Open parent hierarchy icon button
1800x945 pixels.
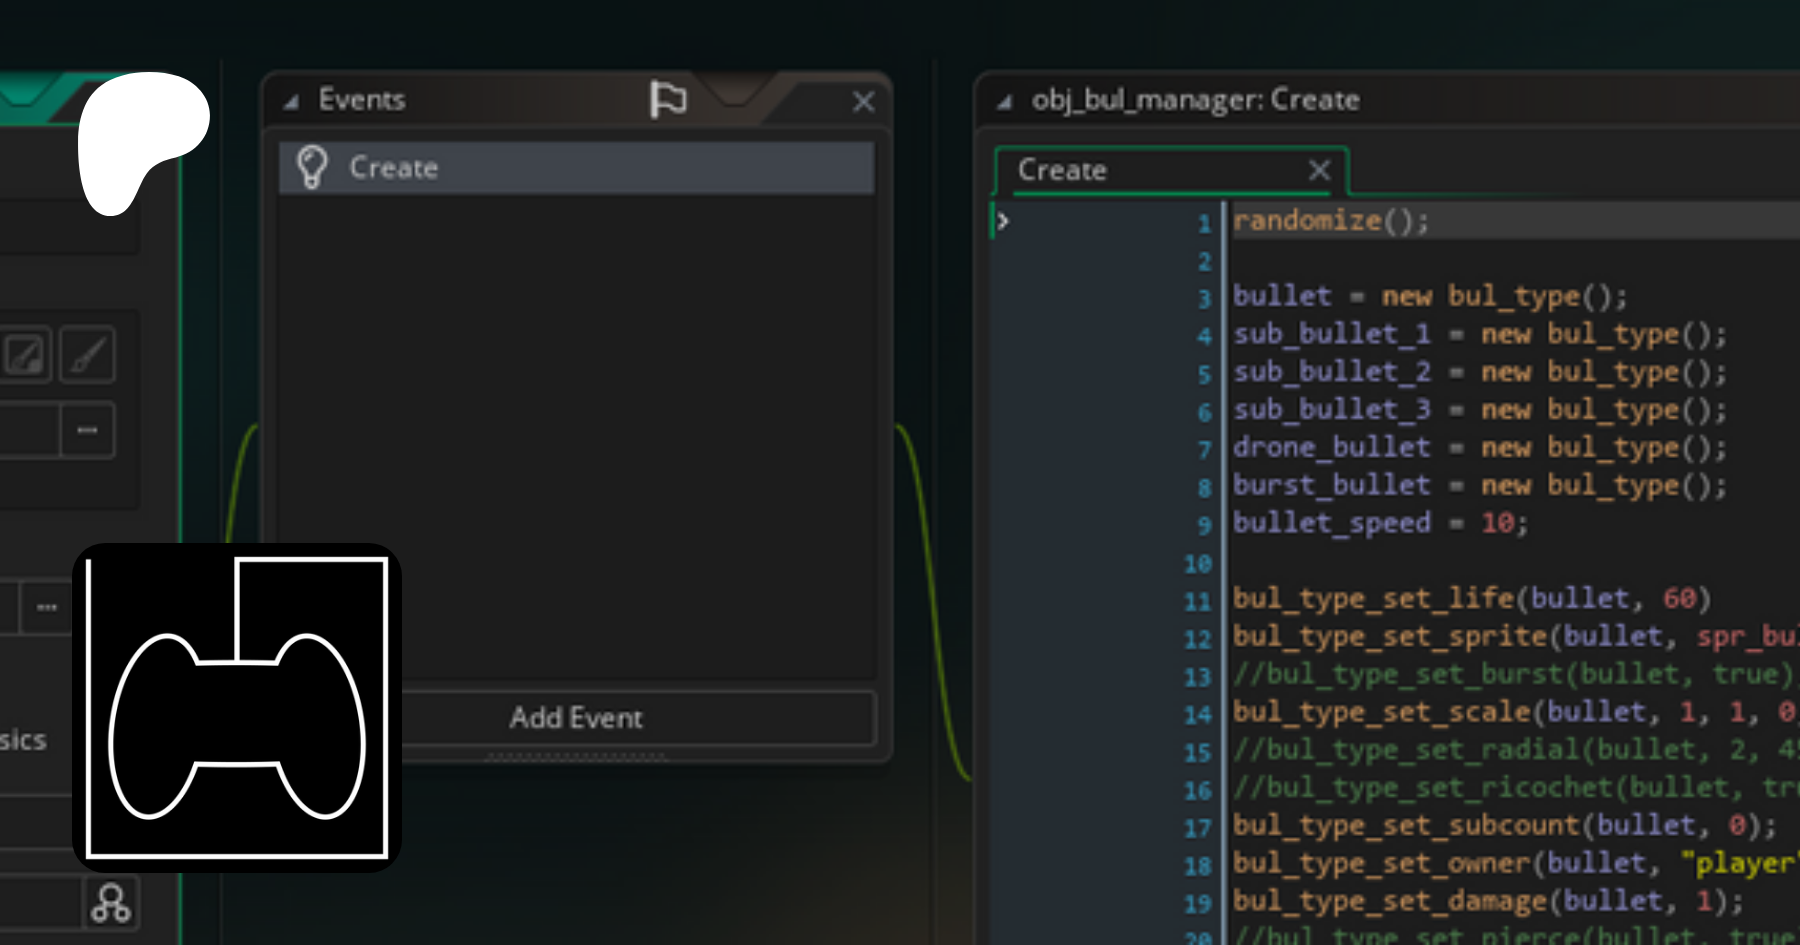coord(110,903)
